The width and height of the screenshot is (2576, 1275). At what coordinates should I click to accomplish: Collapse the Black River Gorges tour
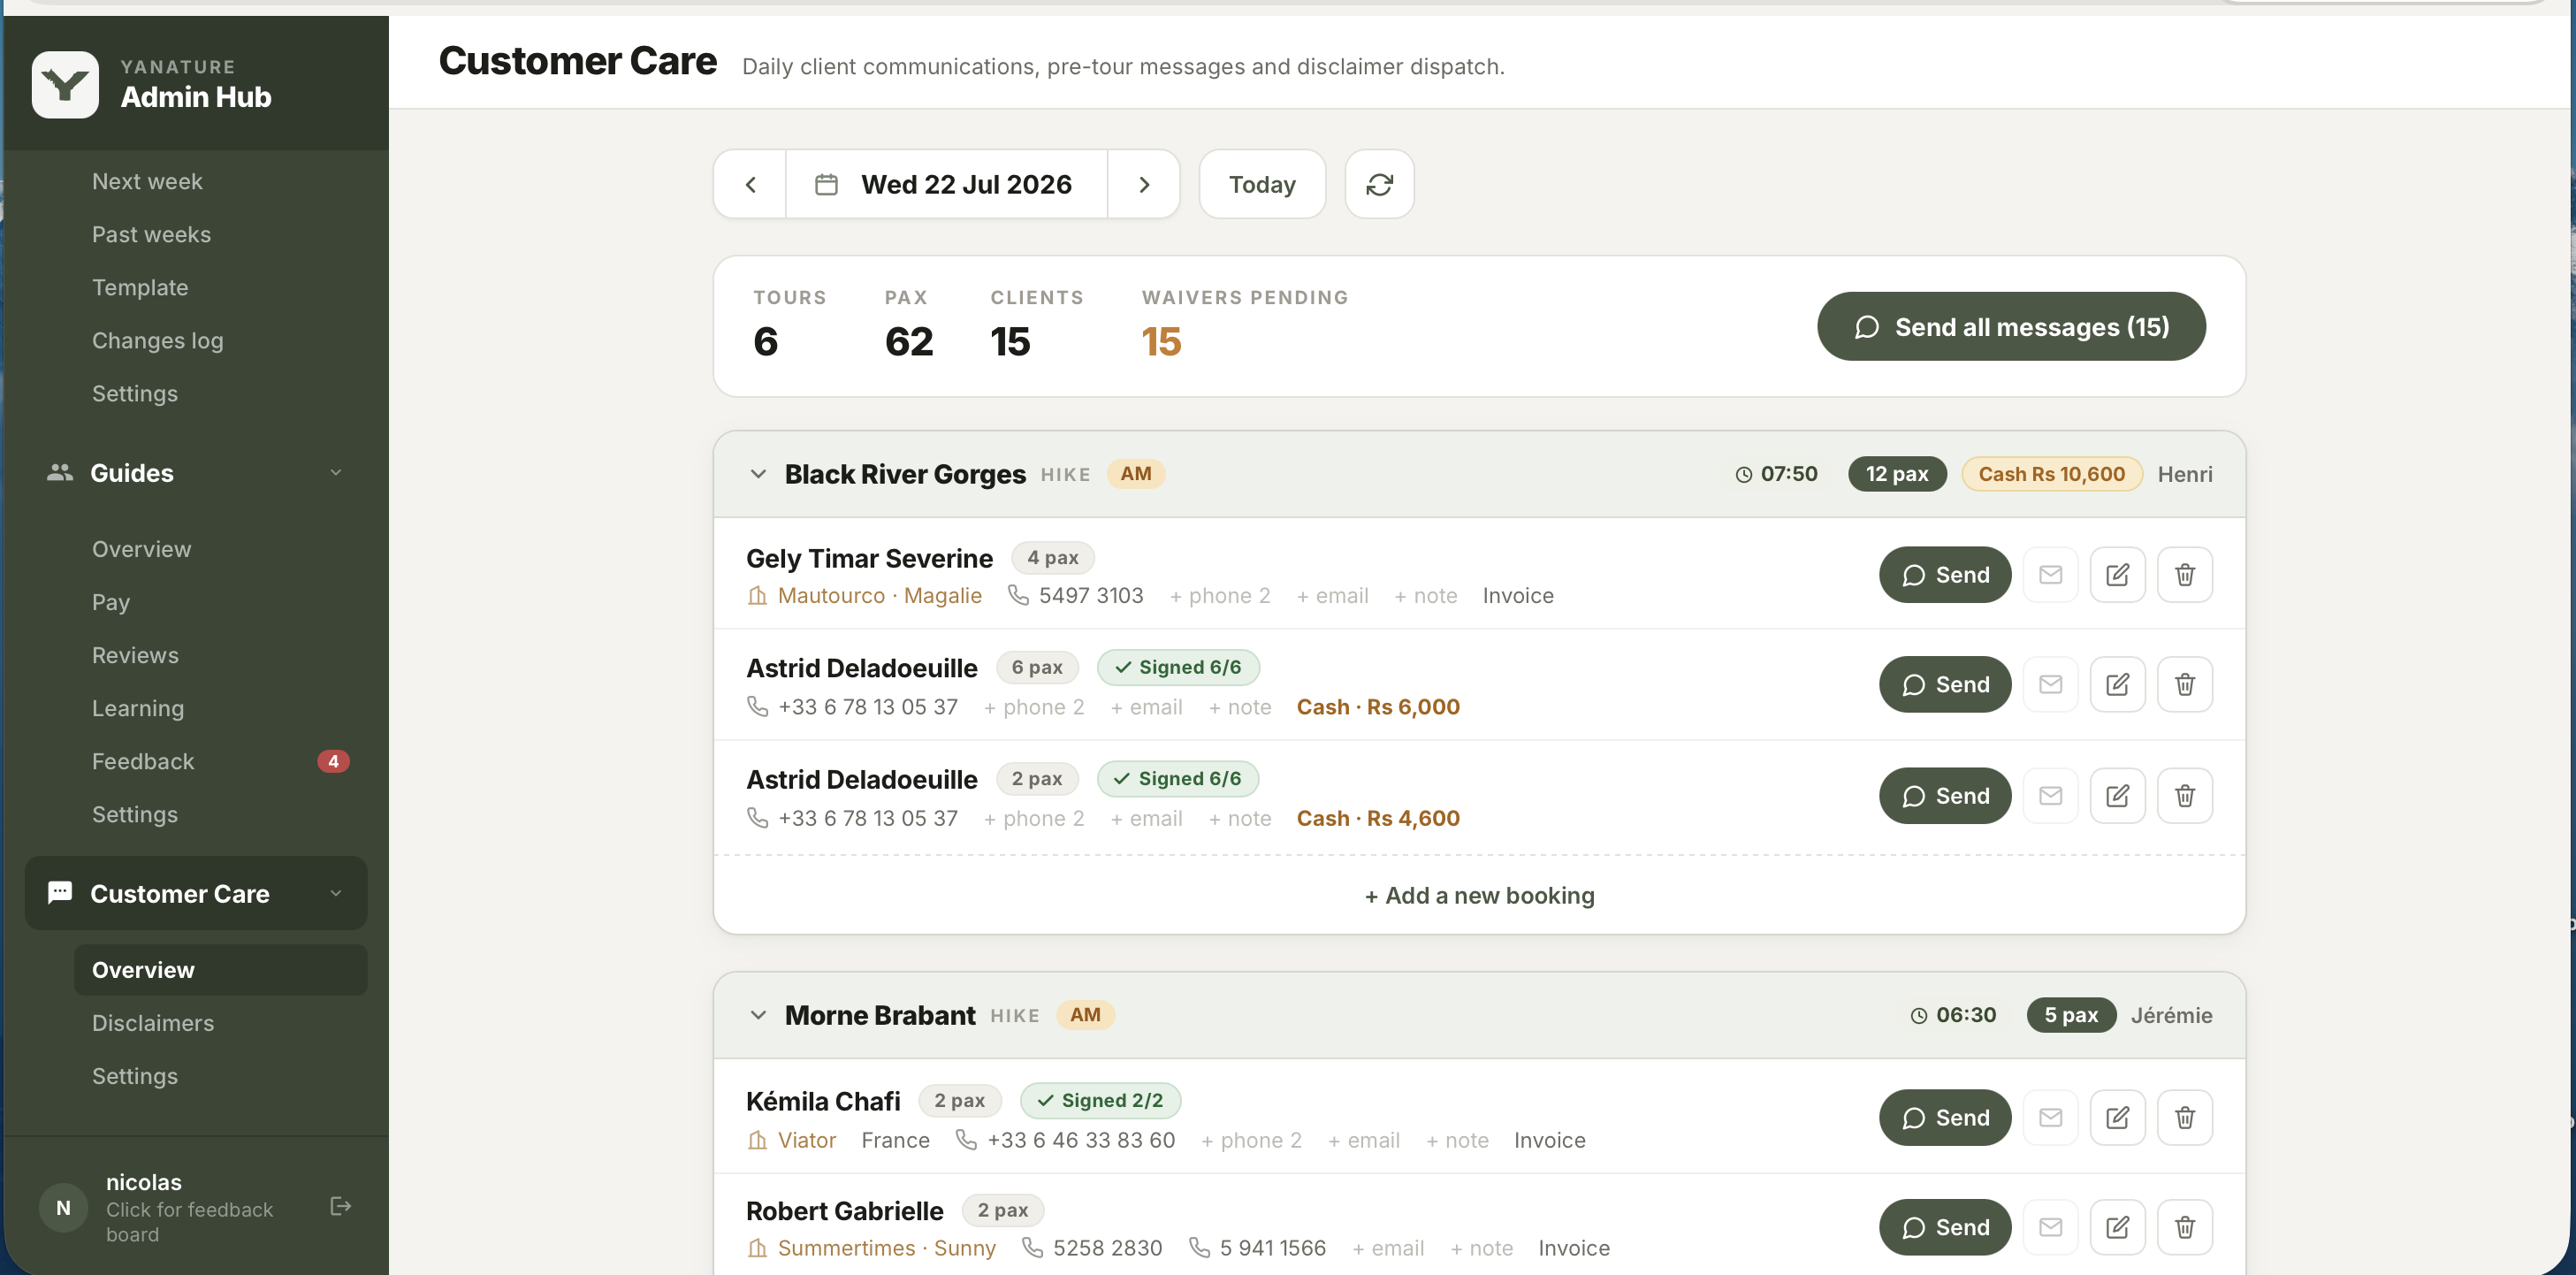[758, 474]
